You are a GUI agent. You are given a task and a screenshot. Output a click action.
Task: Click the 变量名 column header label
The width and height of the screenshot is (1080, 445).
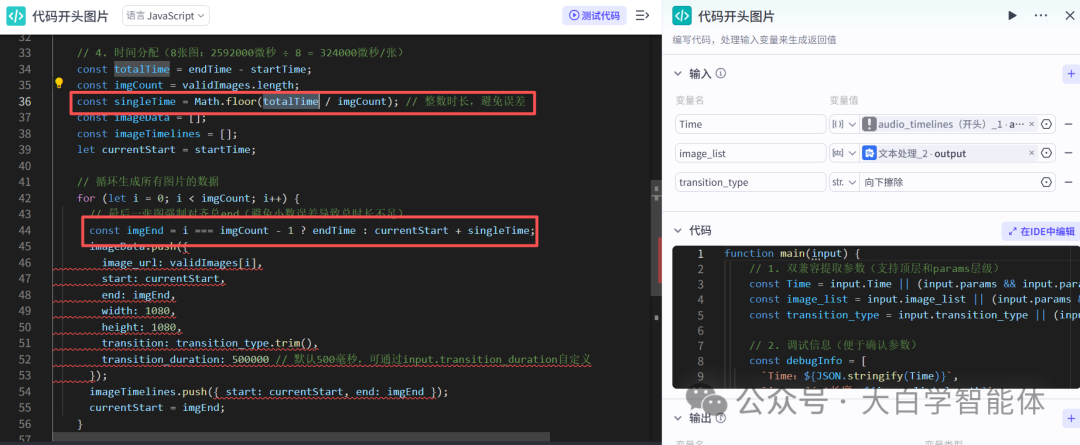(689, 100)
